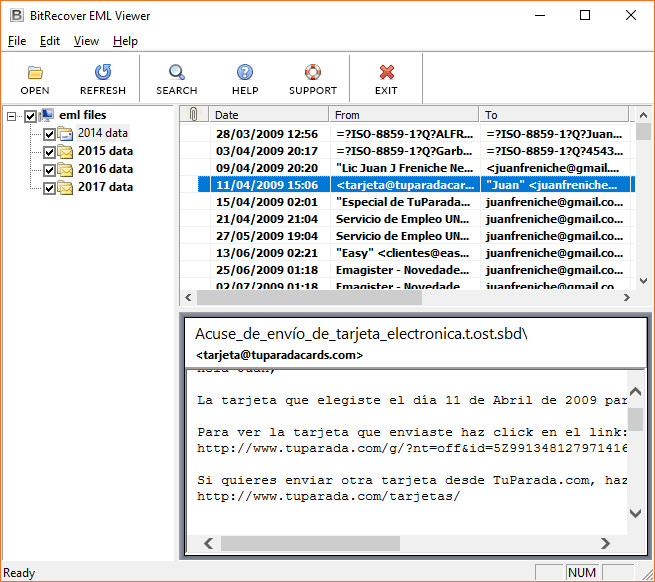Maximize the BitRecover EML Viewer window
Viewport: 655px width, 582px height.
tap(585, 15)
